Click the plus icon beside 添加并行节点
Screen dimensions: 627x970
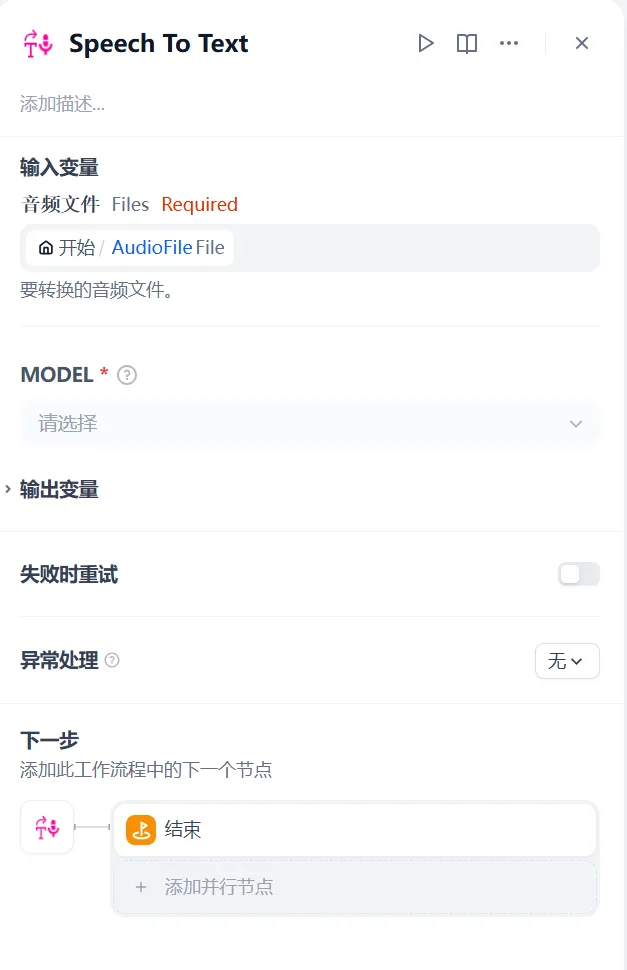point(140,886)
